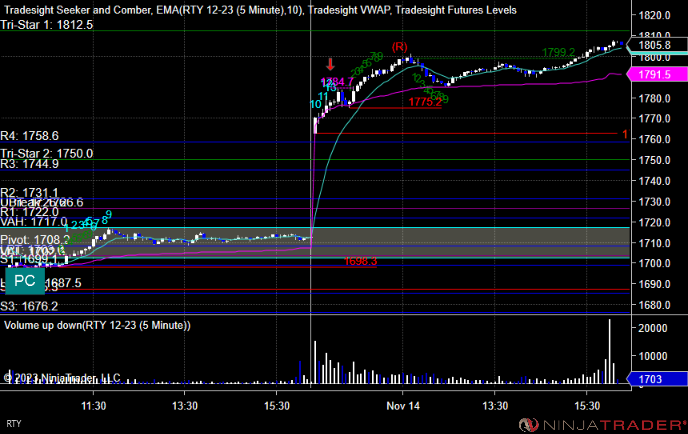
Task: Select the 1805.8 current price marker
Action: pyautogui.click(x=657, y=45)
